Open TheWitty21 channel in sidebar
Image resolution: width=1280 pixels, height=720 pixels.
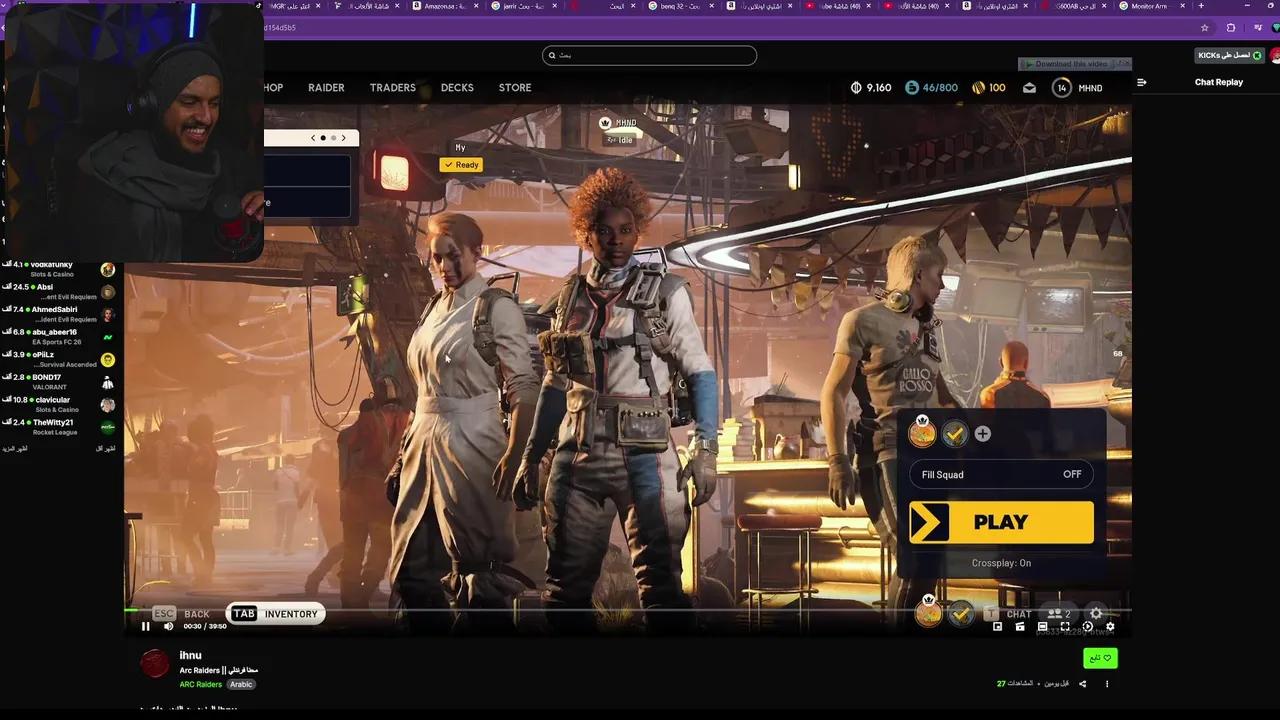(x=58, y=427)
